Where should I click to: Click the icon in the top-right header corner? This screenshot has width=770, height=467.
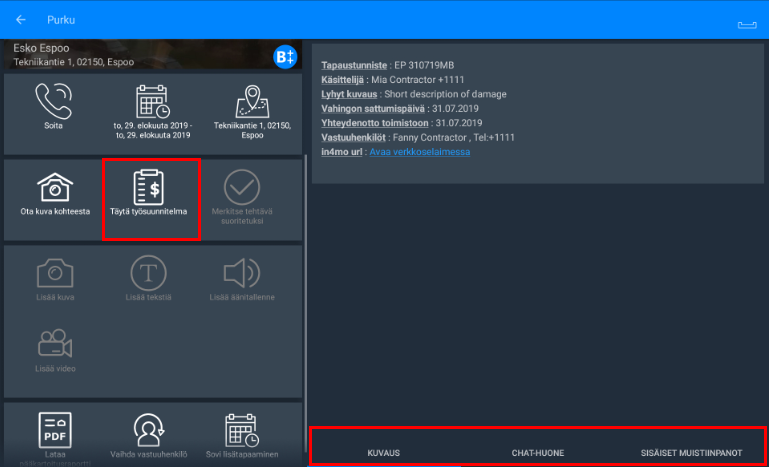pyautogui.click(x=746, y=22)
